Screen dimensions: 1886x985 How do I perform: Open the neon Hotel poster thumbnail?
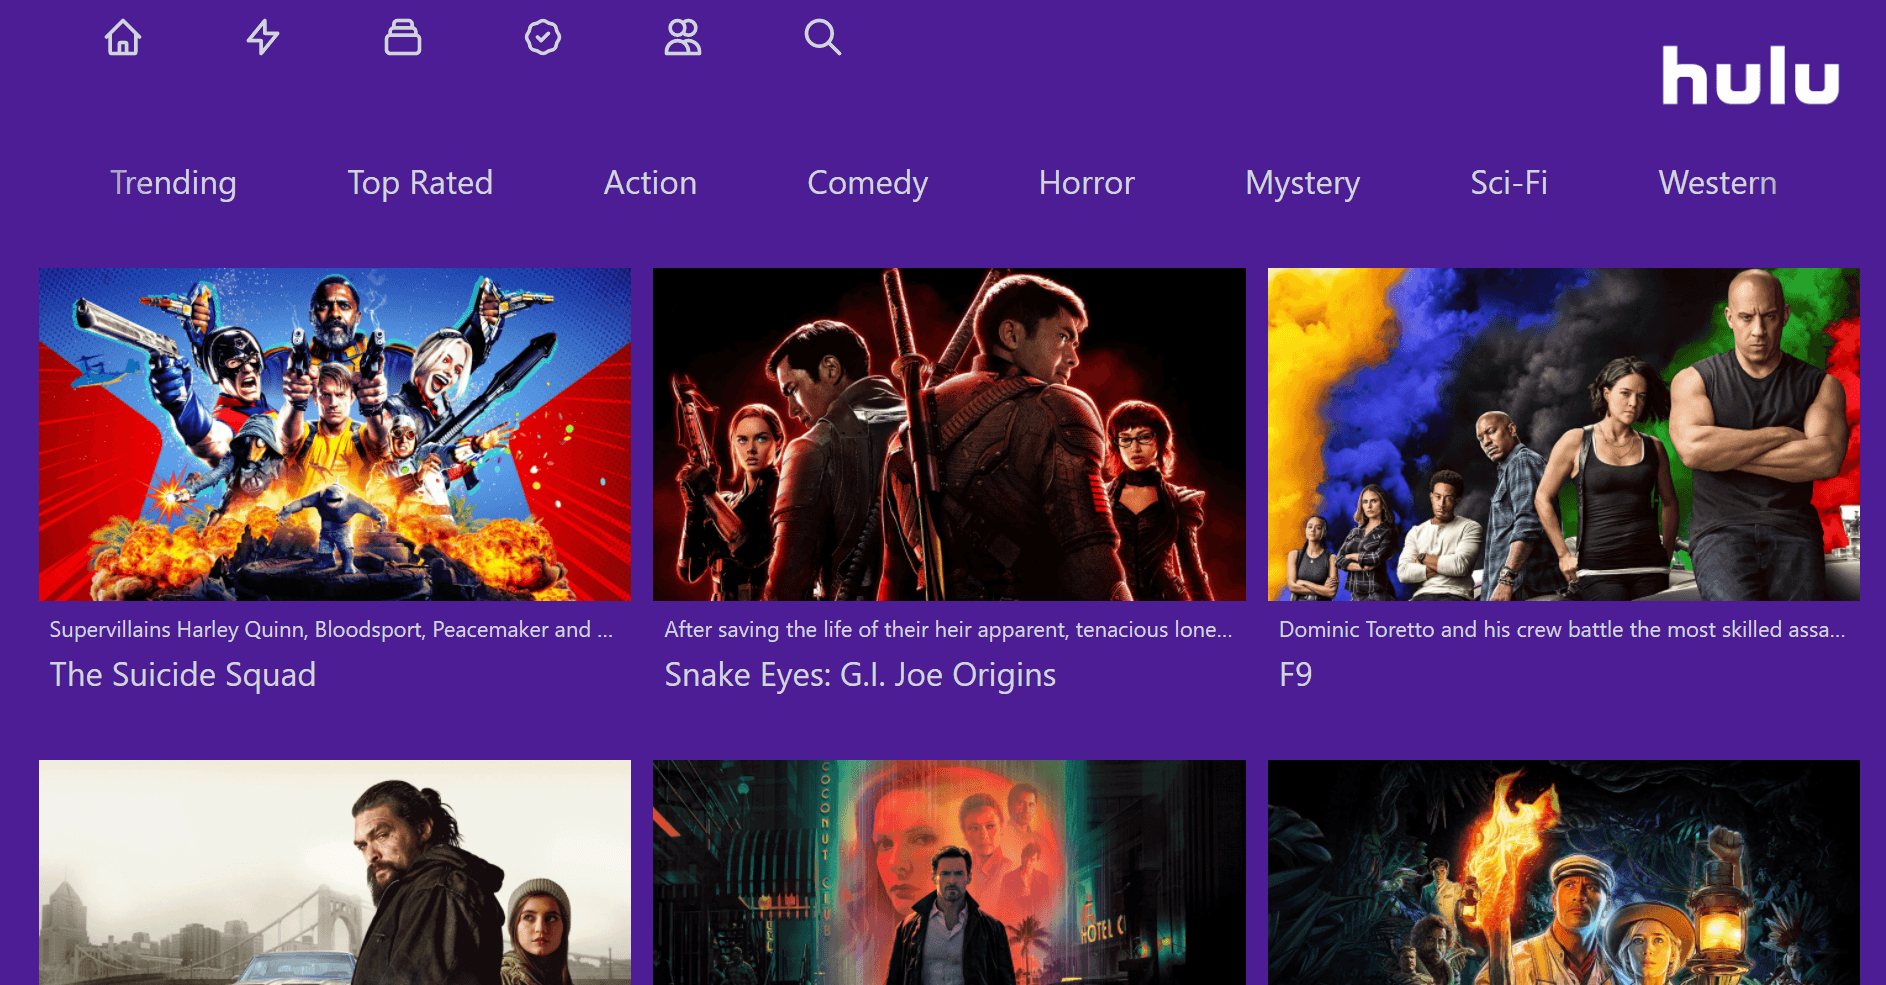949,872
